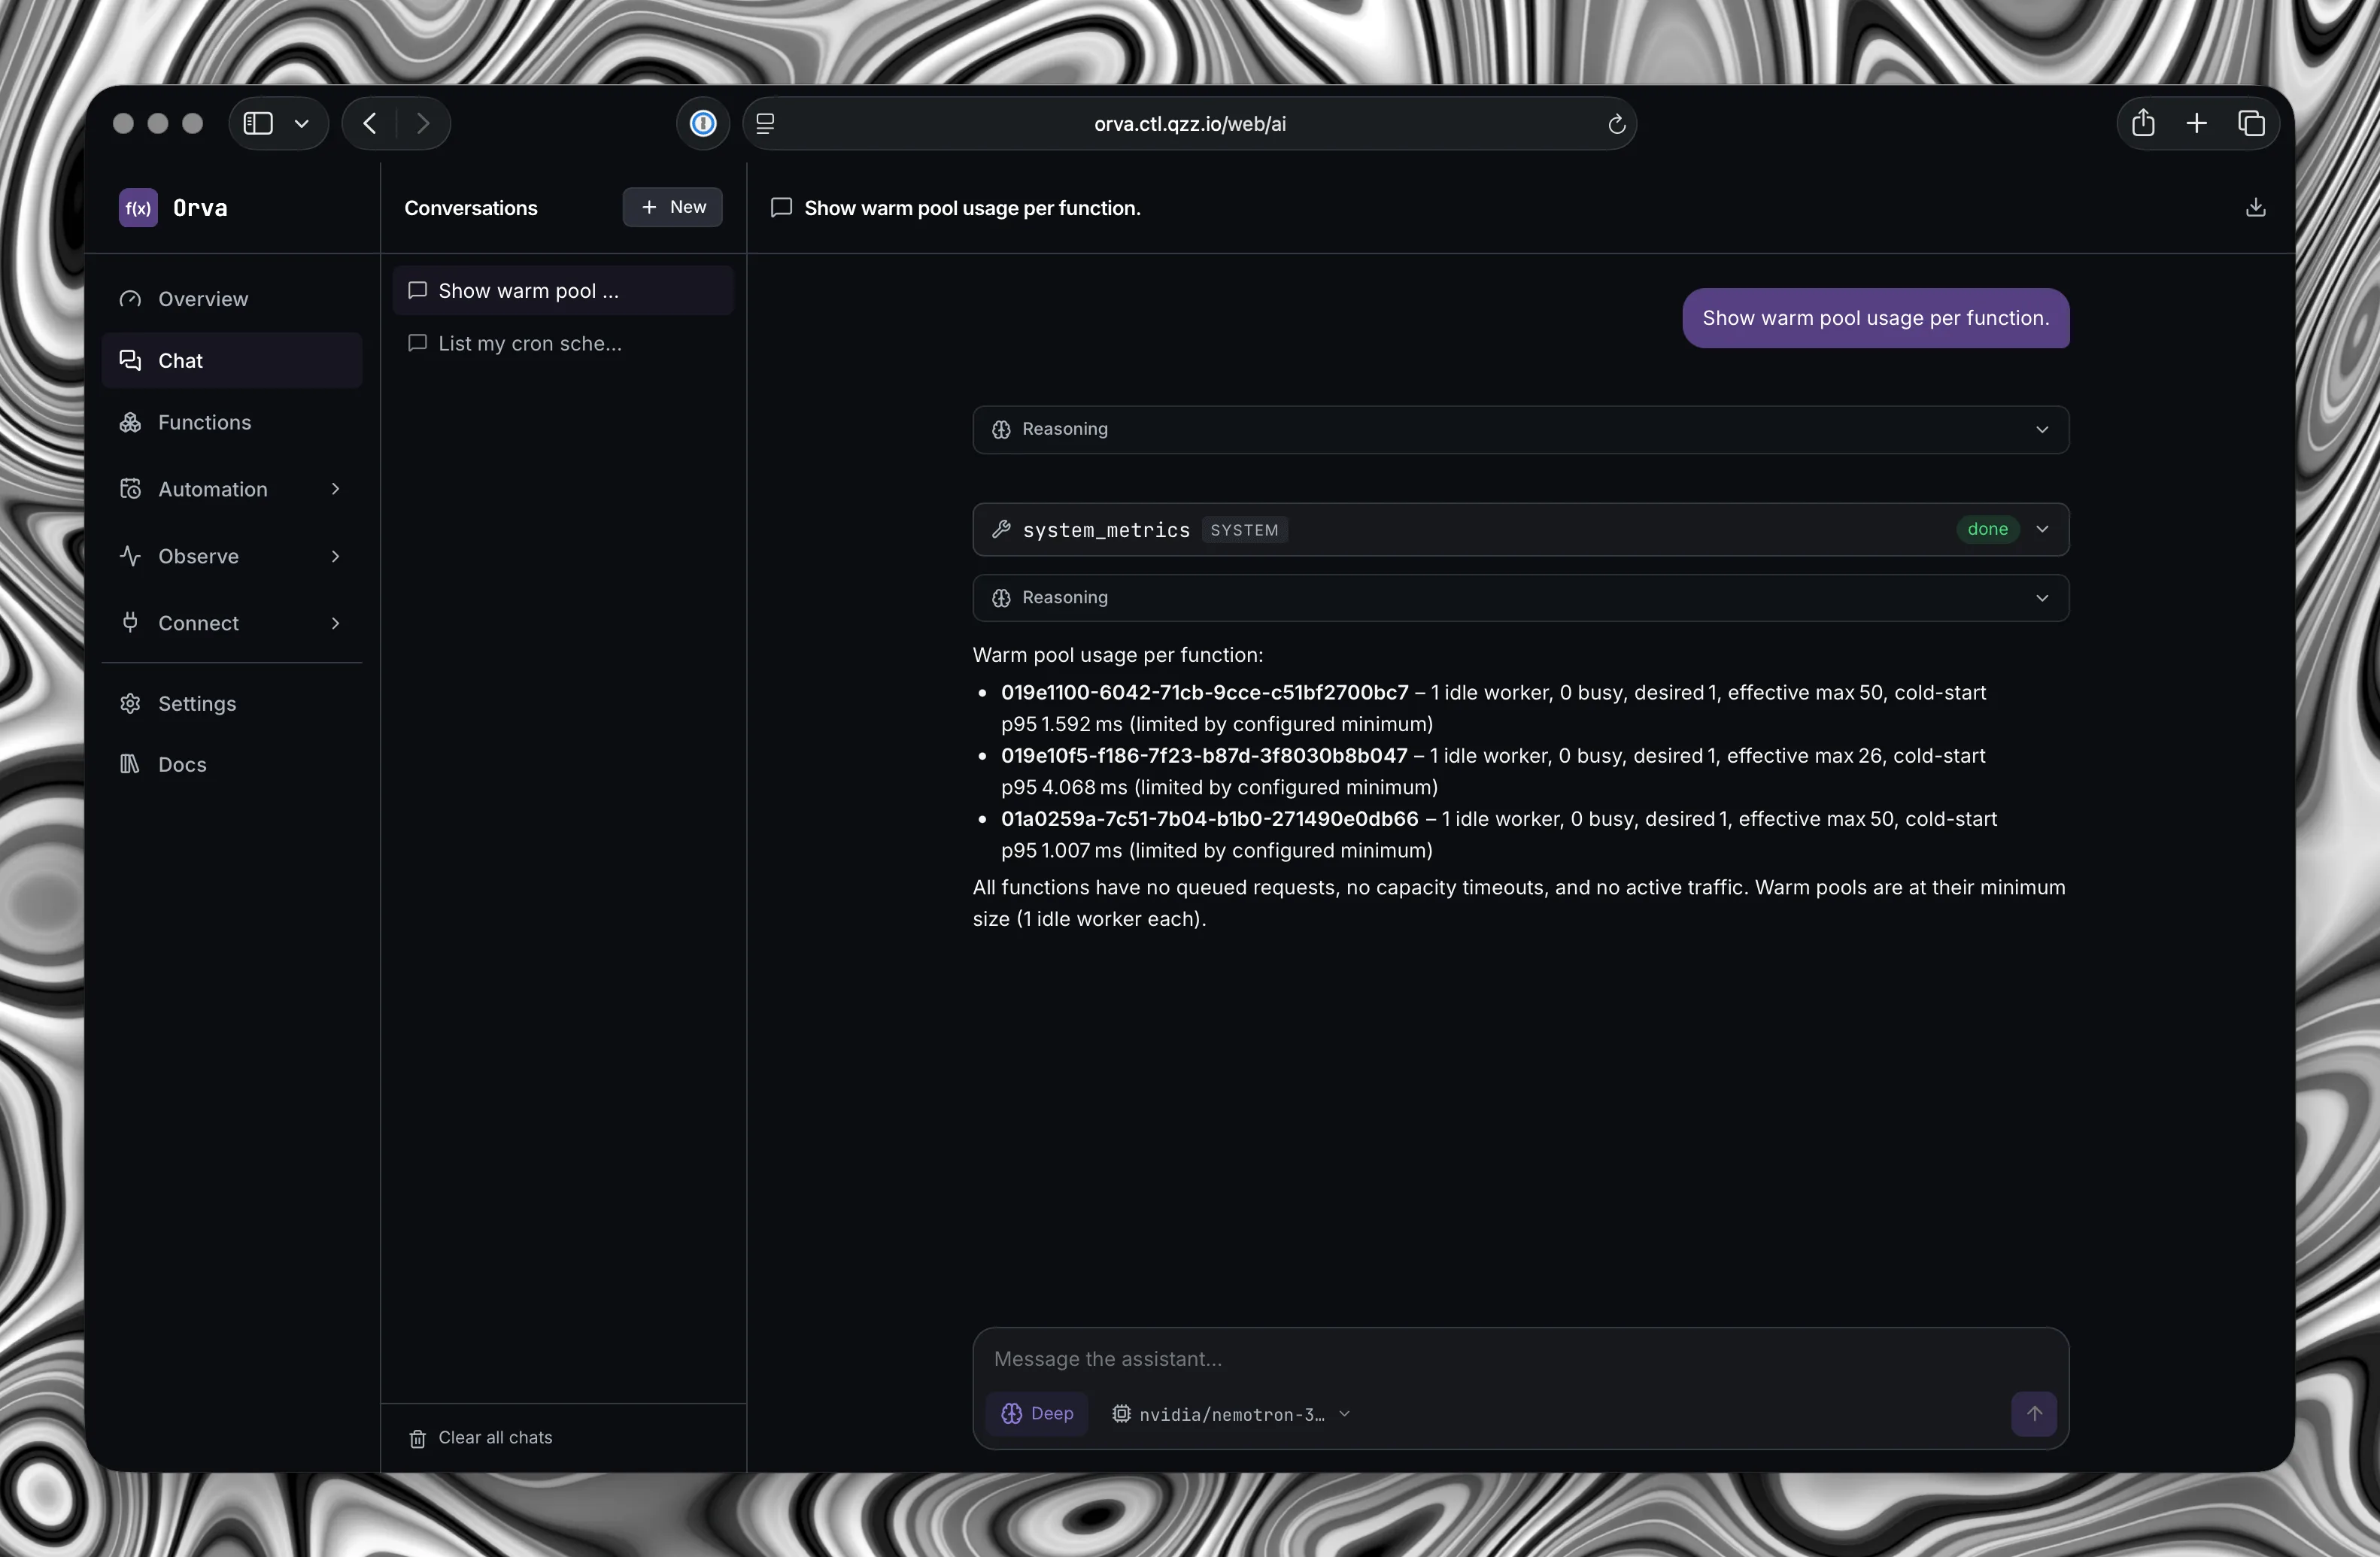Screen dimensions: 2380x1557
Task: Click the browser Share icon
Action: [x=2143, y=123]
